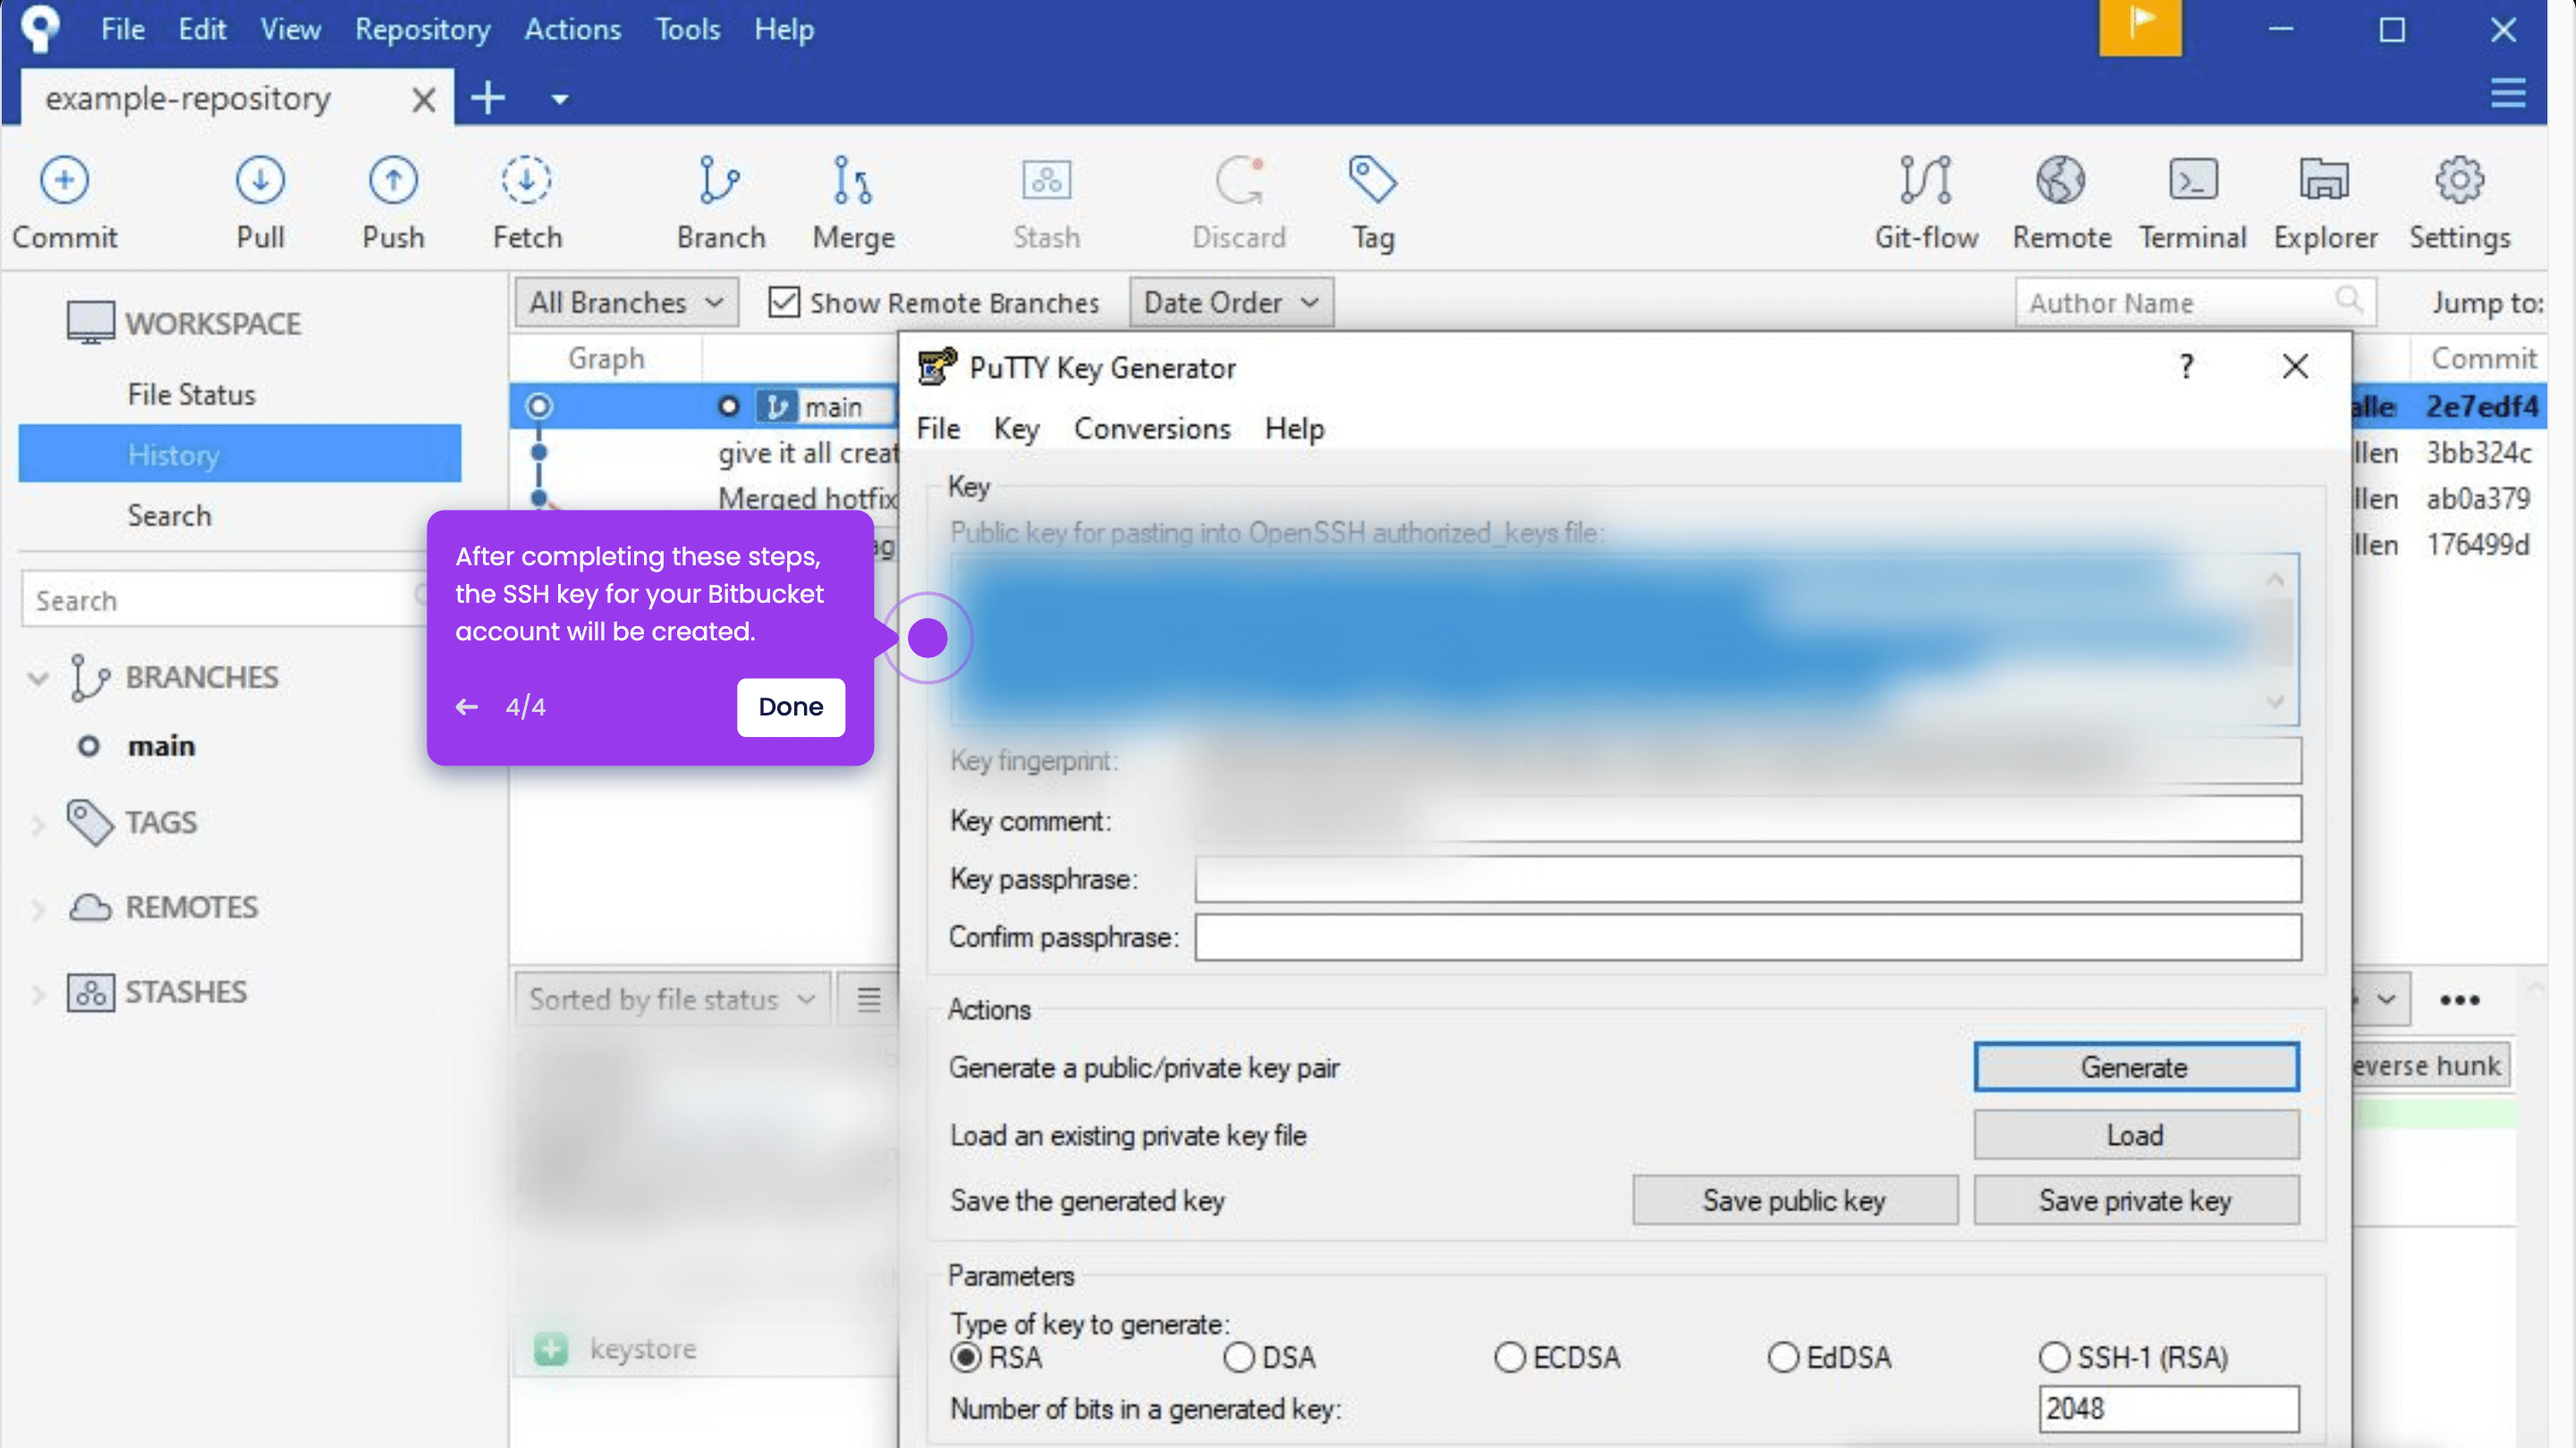Open the Key menu in PuTTYgen
2576x1448 pixels.
(1016, 429)
